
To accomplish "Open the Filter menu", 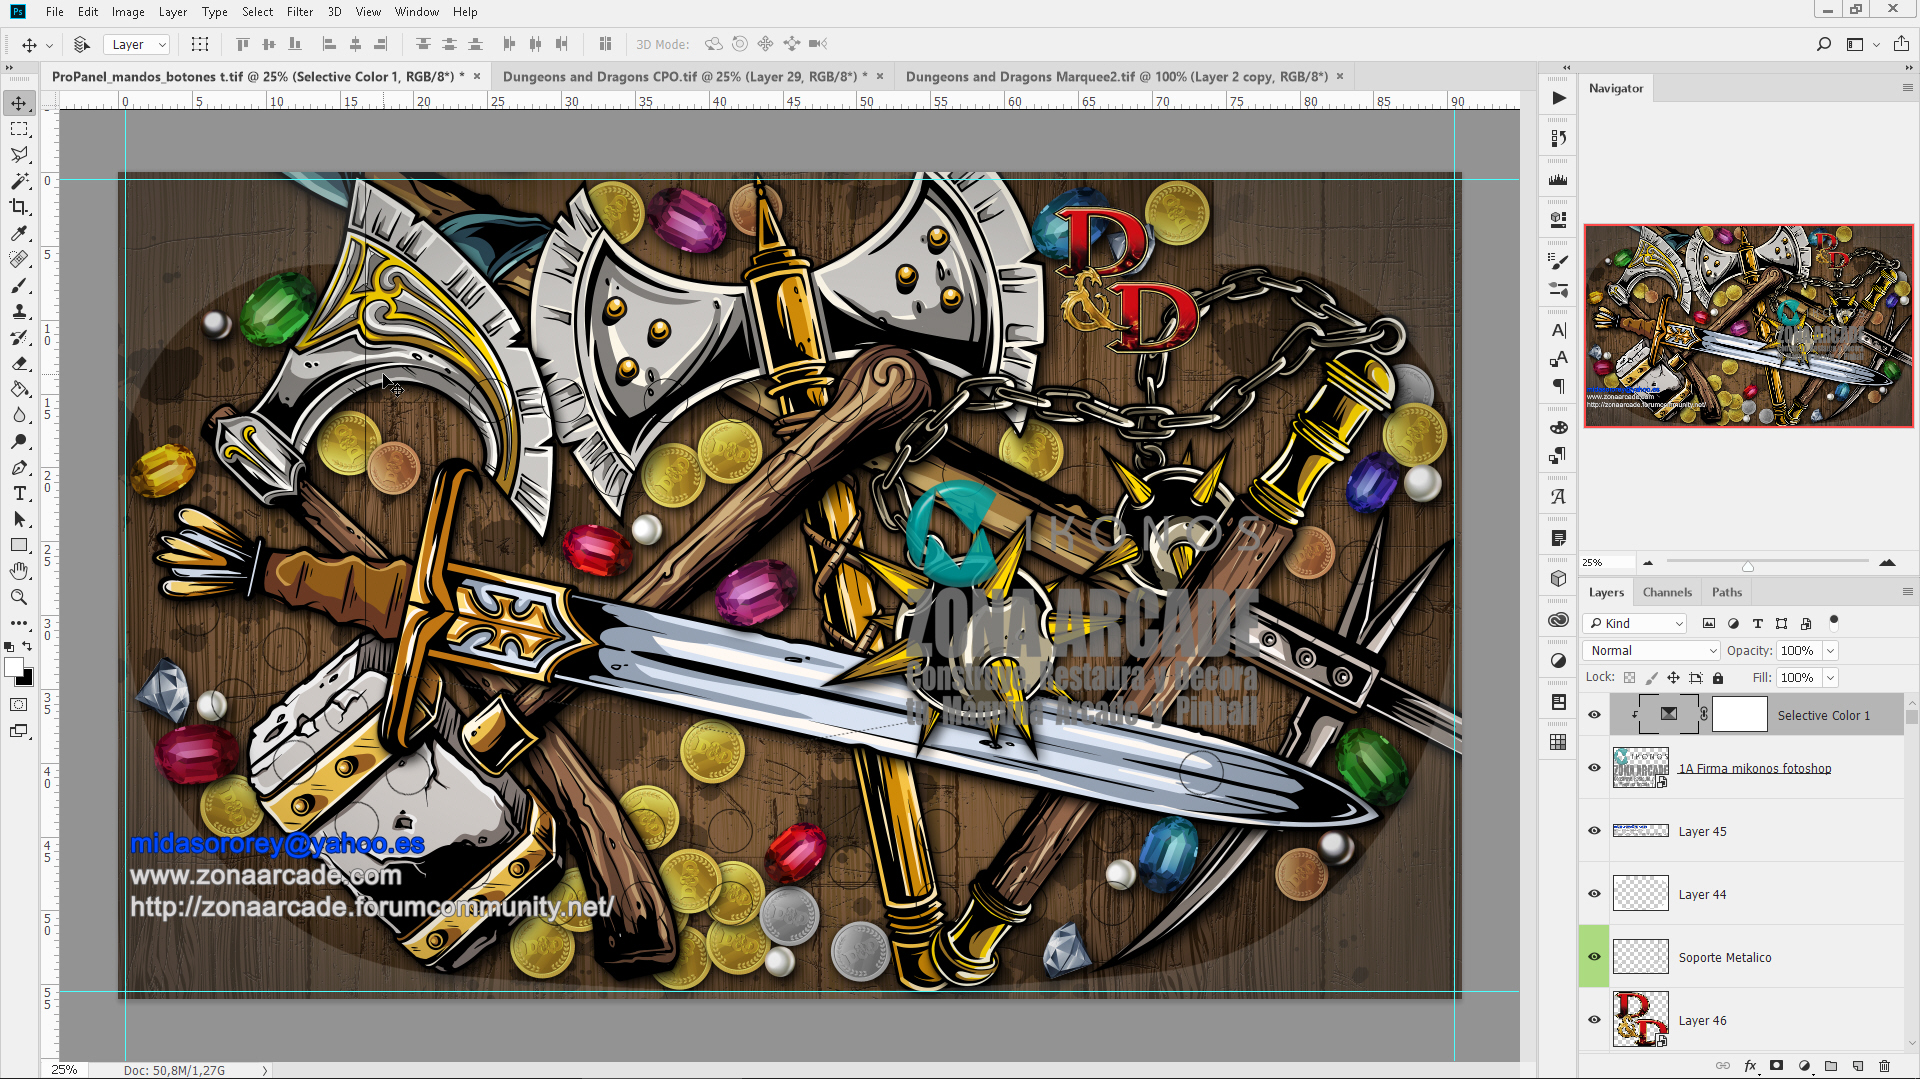I will (299, 11).
